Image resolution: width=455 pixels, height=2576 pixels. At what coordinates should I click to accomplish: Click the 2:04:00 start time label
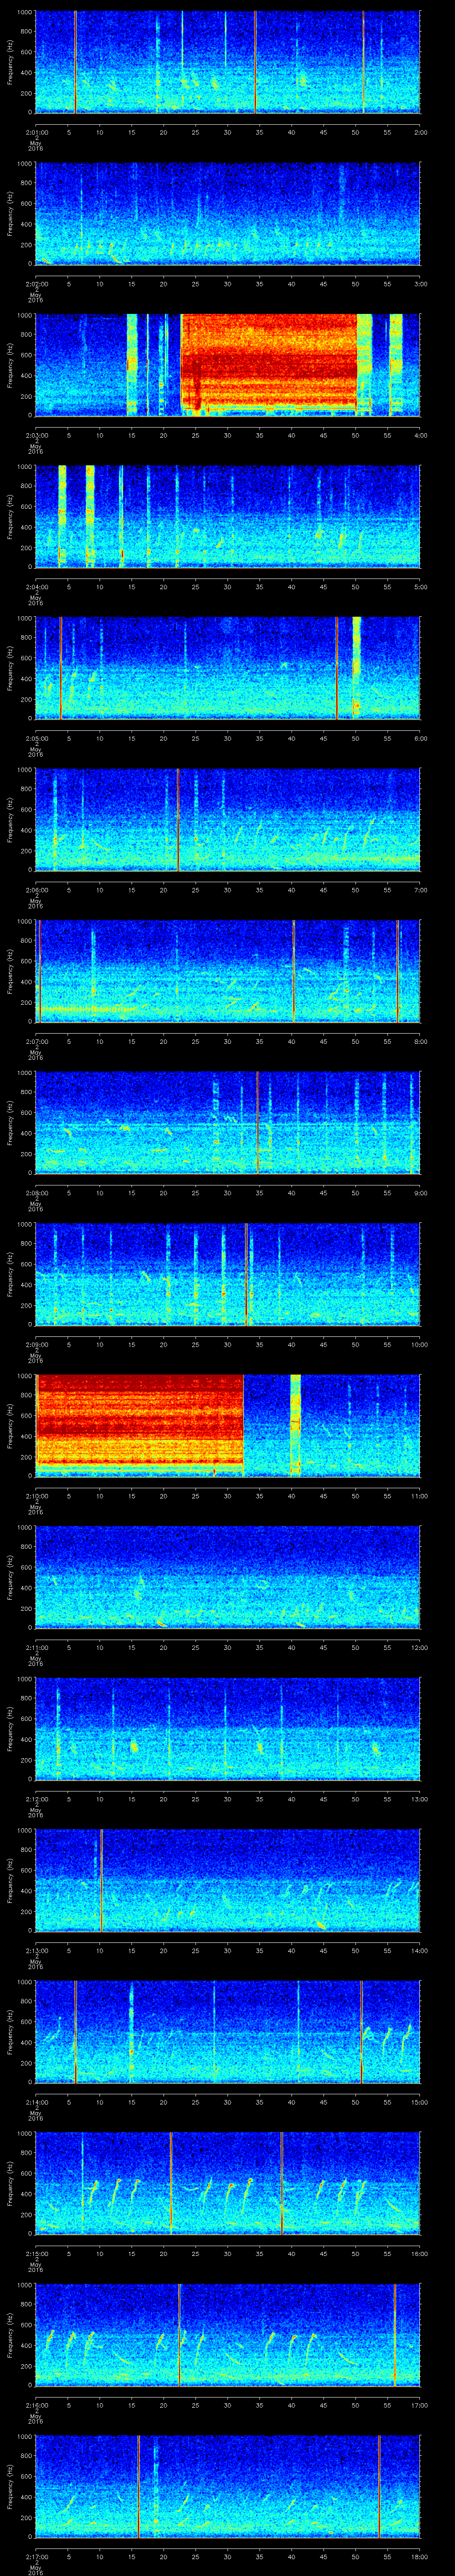pos(36,587)
